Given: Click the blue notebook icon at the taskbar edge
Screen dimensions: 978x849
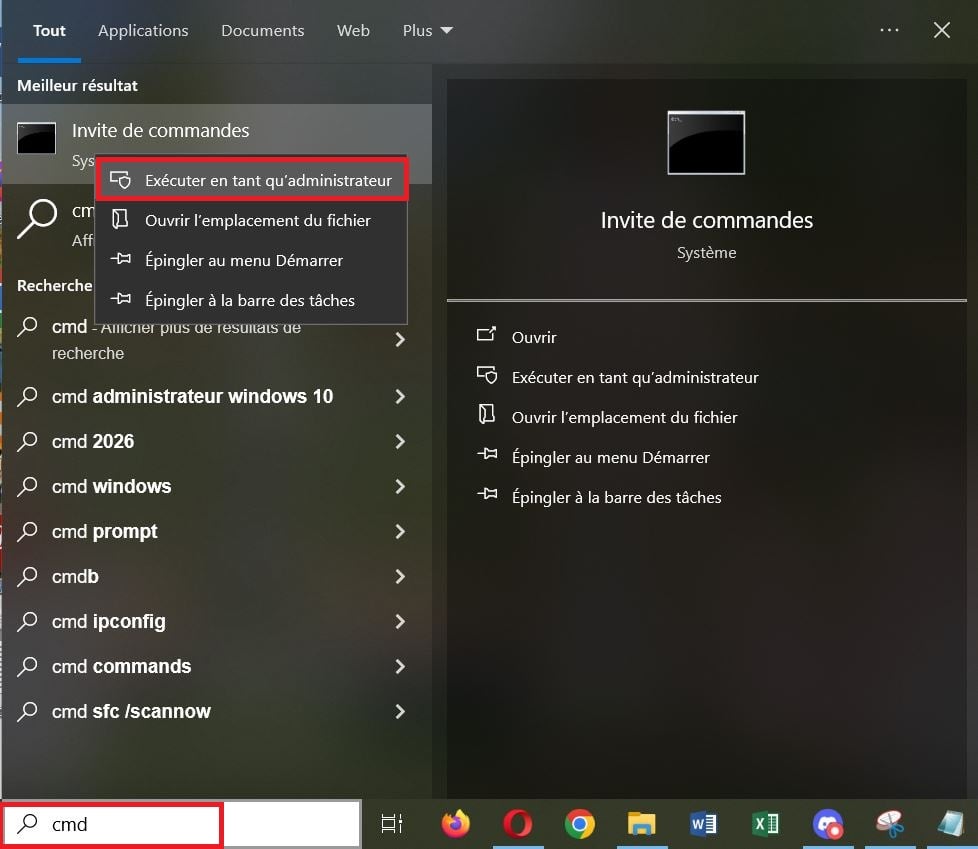Looking at the screenshot, I should click(x=951, y=824).
